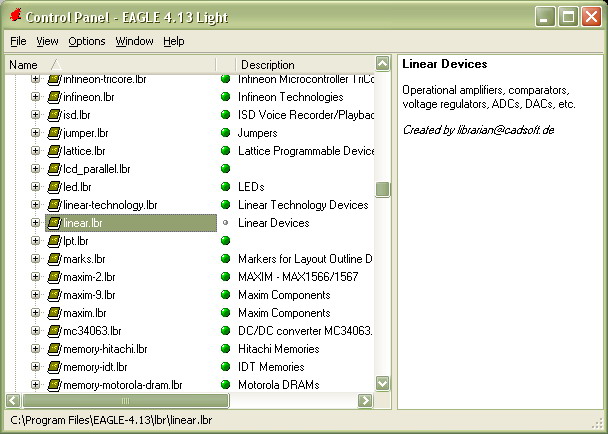The image size is (608, 434).
Task: Toggle the green in-use marker for mc34063.lbr
Action: click(225, 330)
